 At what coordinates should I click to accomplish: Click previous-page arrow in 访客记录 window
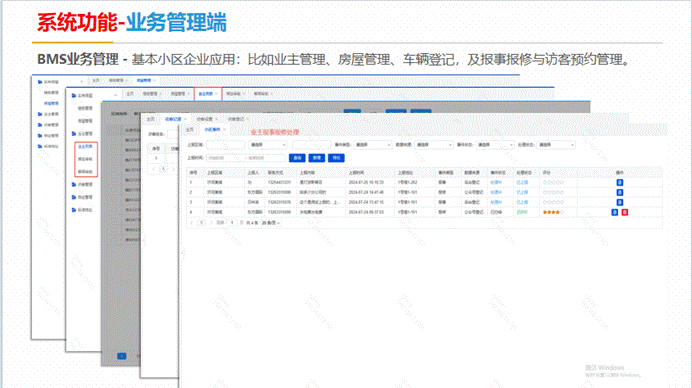pyautogui.click(x=154, y=169)
